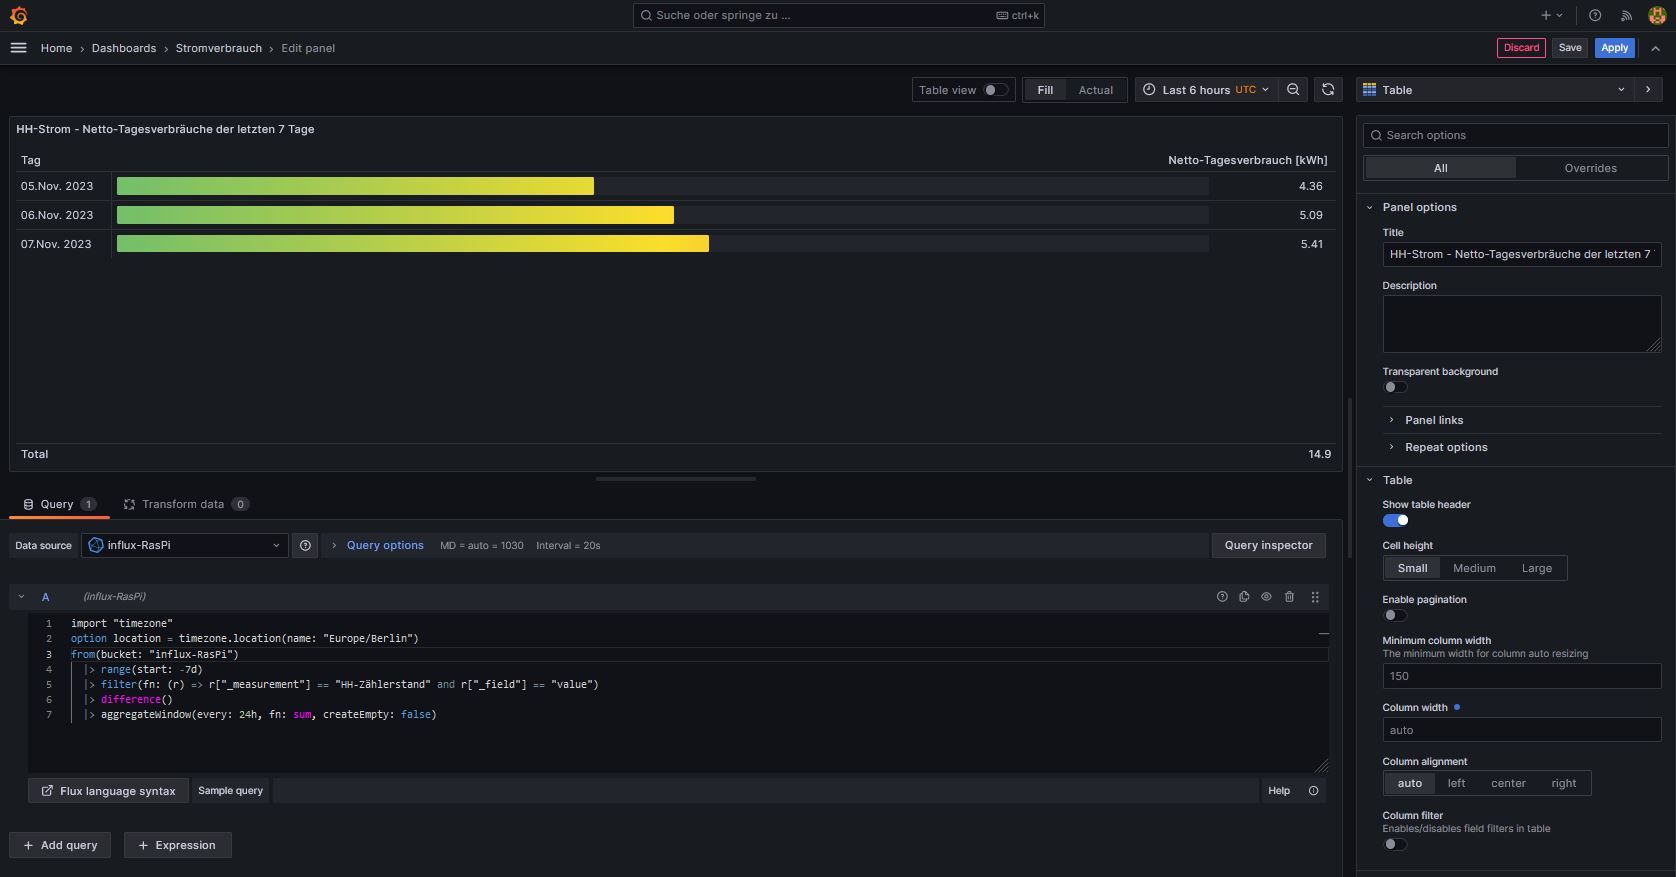Click Add query button
1676x877 pixels.
[60, 845]
